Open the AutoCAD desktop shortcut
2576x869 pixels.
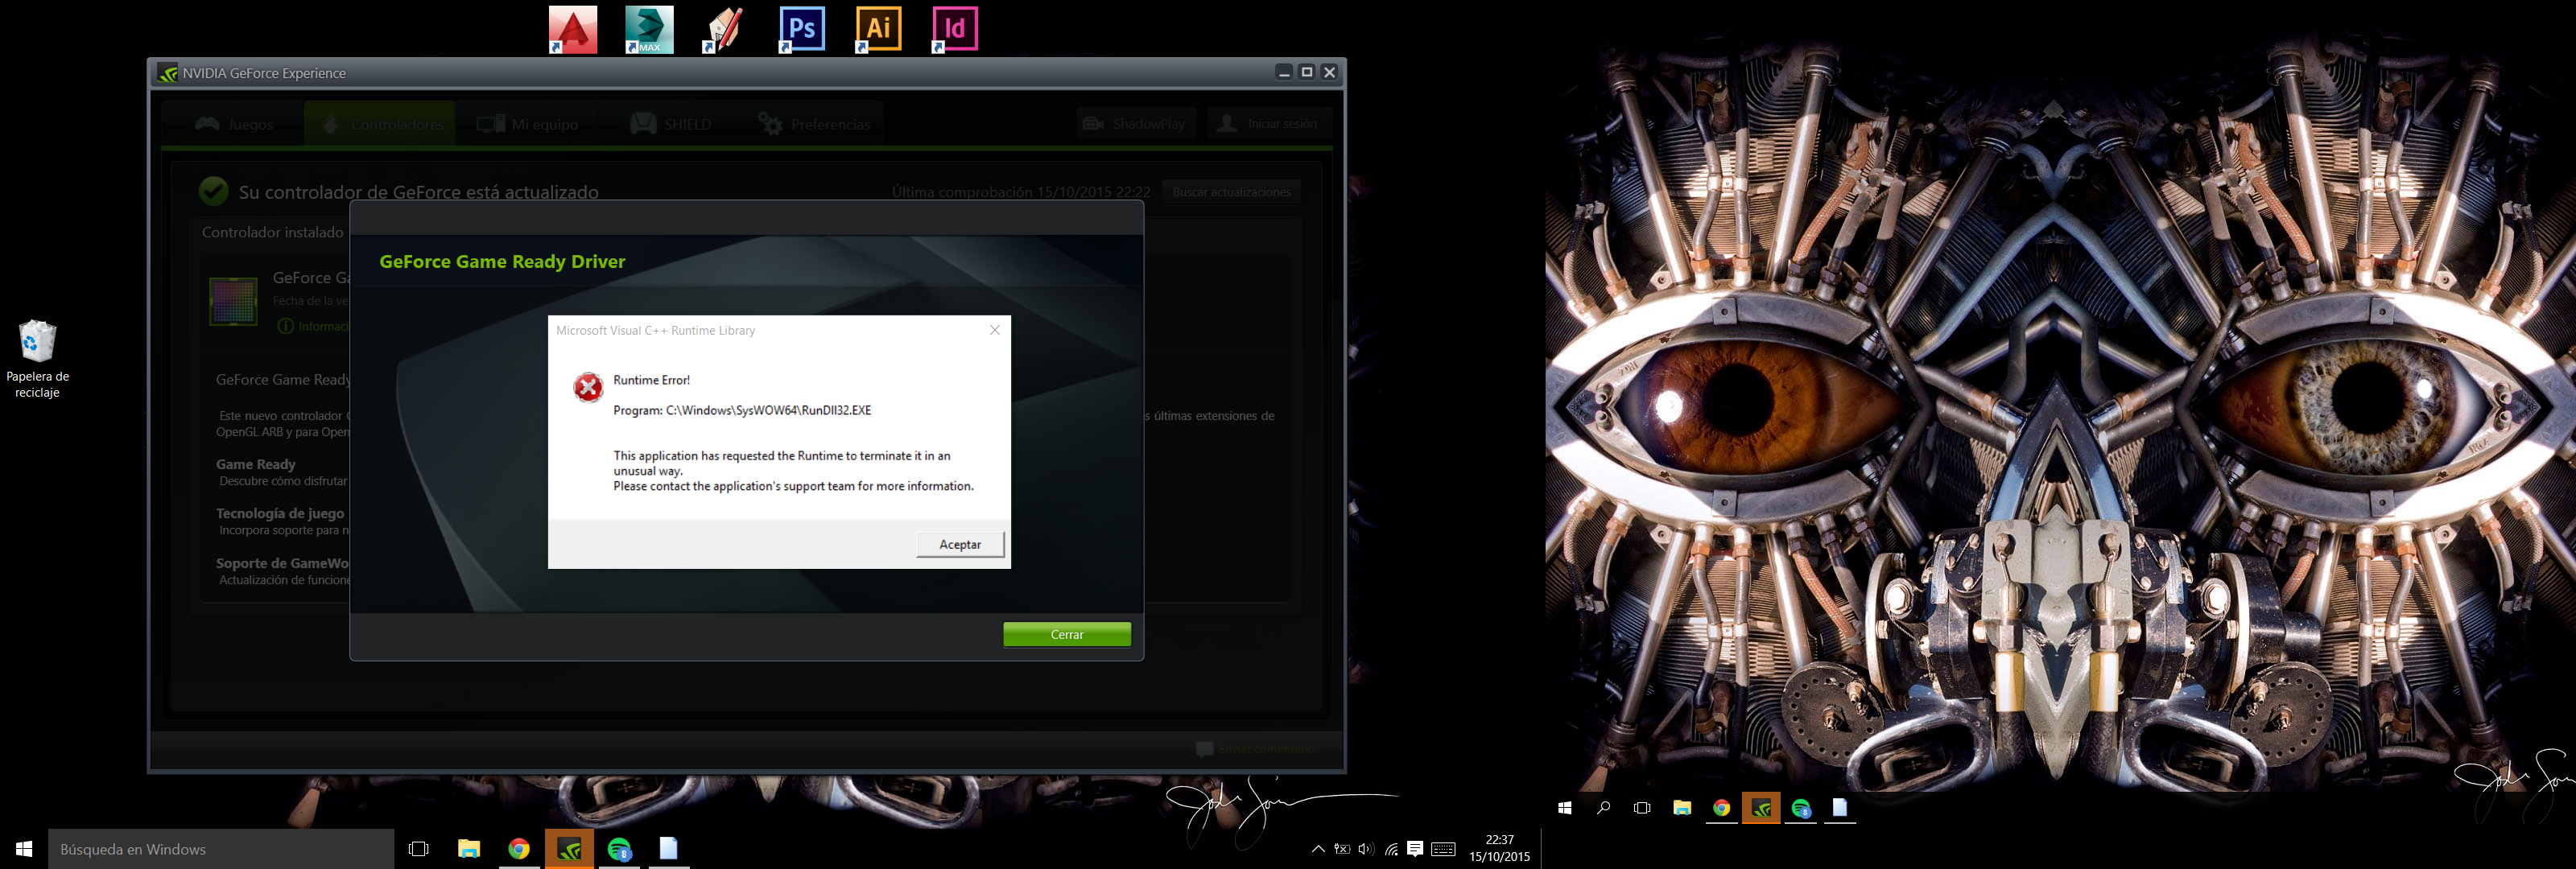[573, 29]
